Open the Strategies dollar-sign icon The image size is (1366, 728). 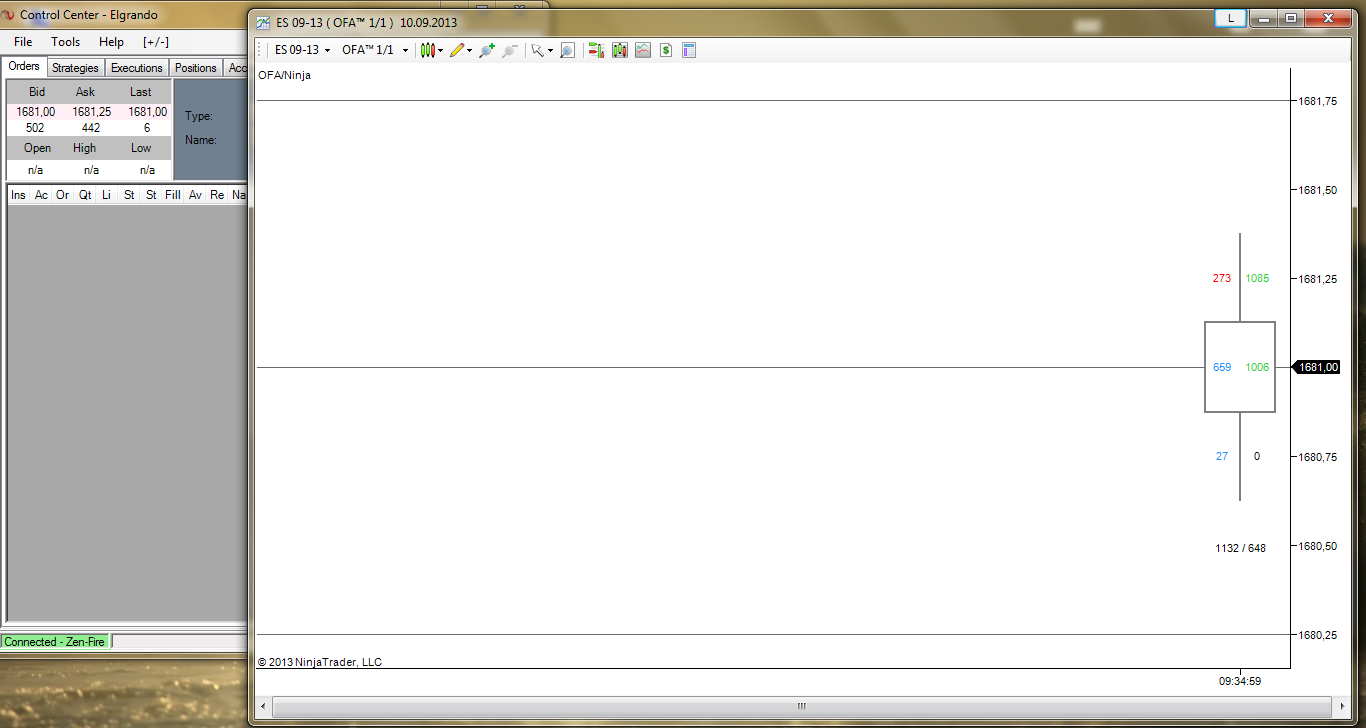(666, 50)
